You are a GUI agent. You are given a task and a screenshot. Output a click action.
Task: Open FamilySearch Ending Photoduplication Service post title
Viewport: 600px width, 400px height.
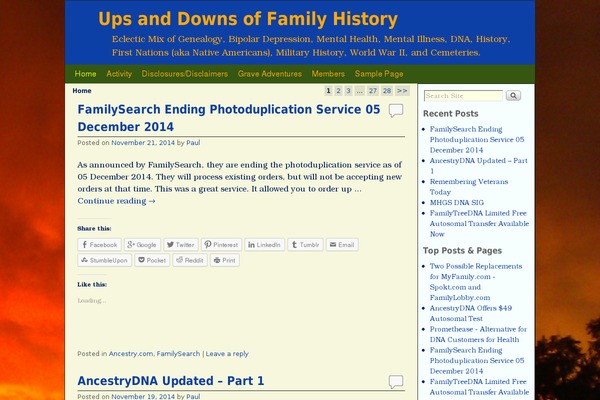coord(229,118)
